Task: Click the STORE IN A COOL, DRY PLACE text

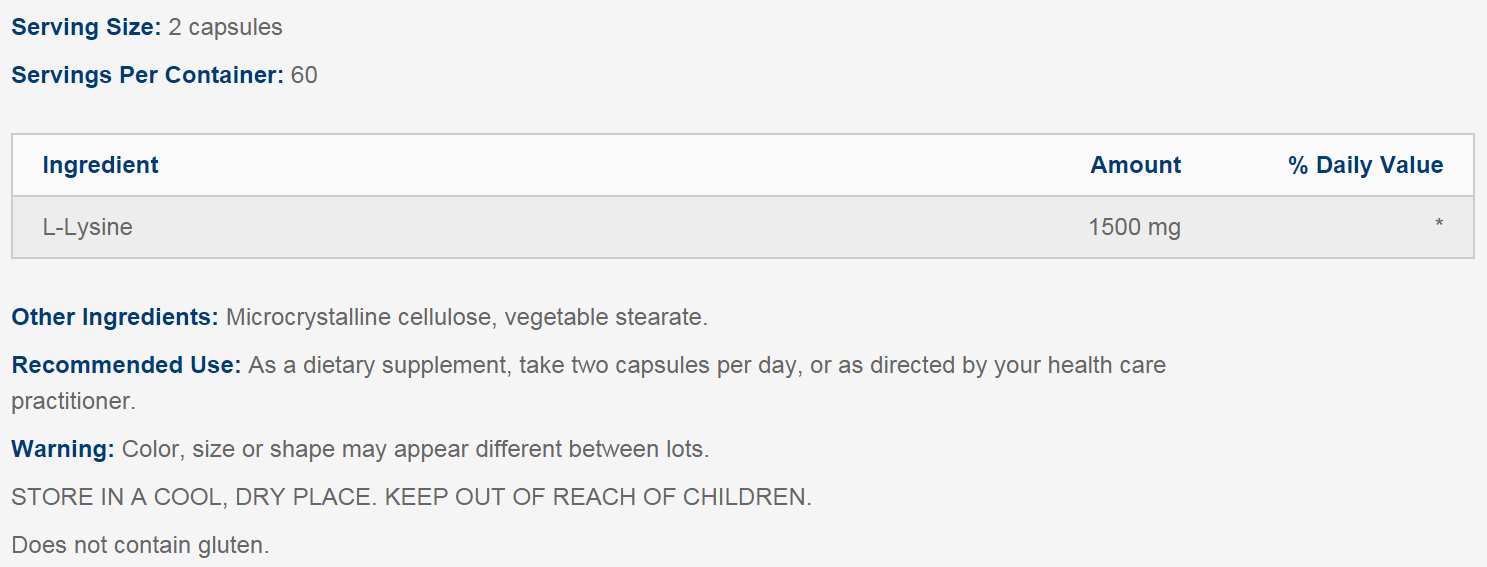Action: [194, 497]
